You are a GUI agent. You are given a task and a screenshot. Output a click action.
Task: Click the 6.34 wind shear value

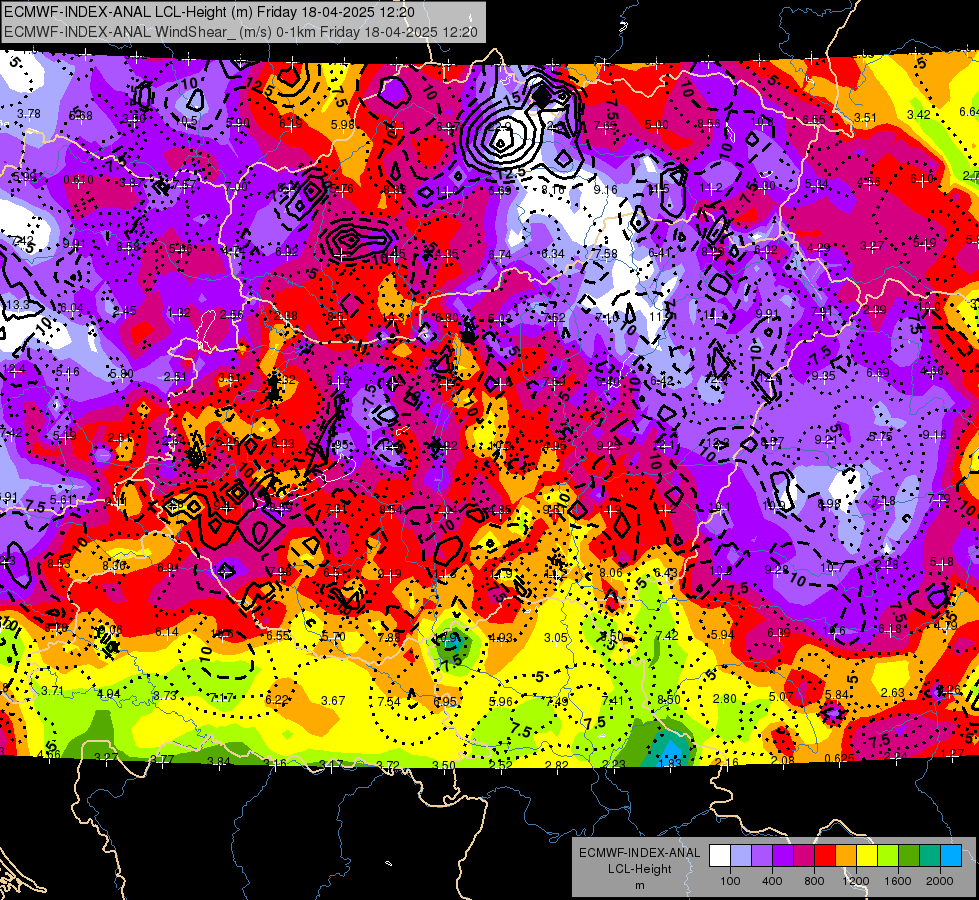[553, 254]
